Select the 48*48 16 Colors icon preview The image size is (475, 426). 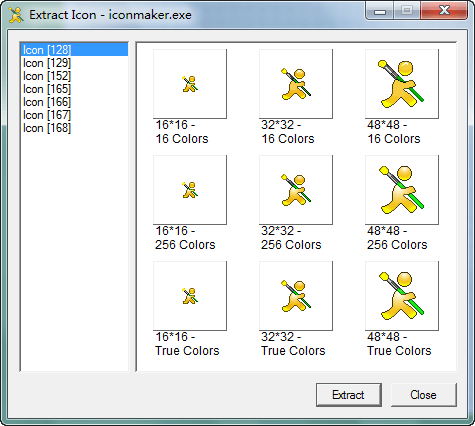(x=402, y=84)
